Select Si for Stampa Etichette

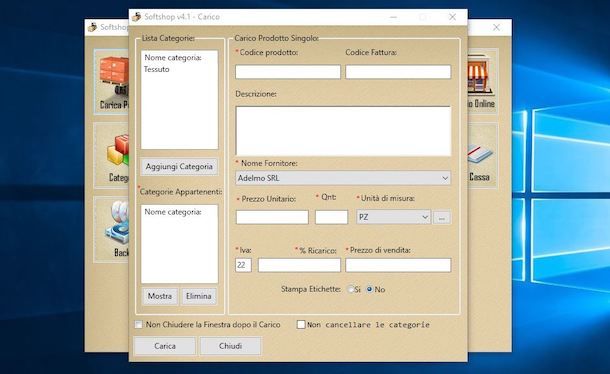pos(351,289)
